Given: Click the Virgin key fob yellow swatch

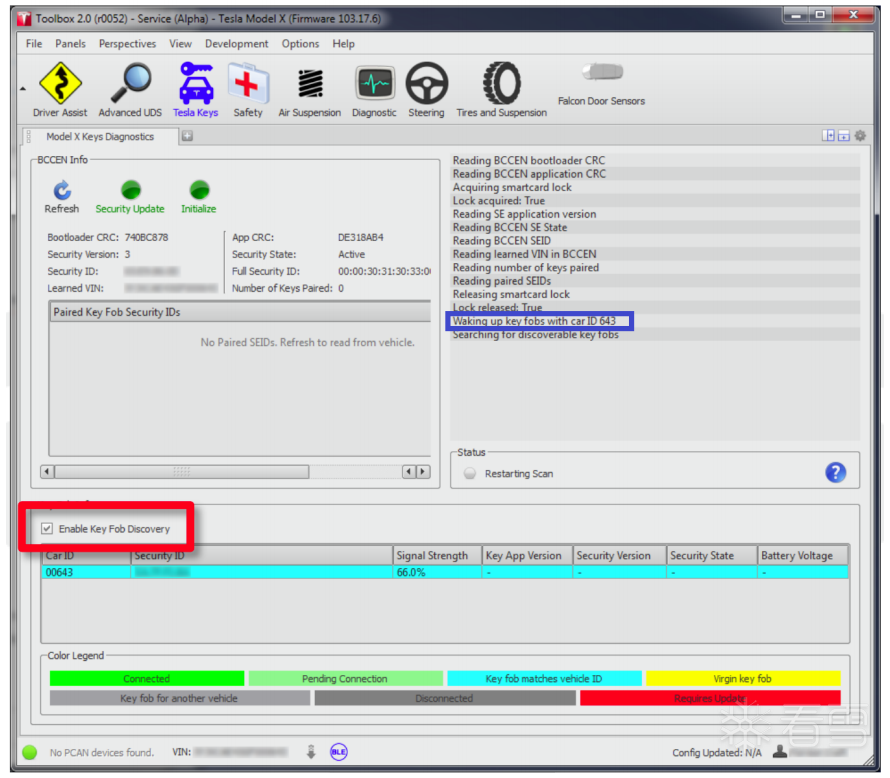Looking at the screenshot, I should coord(742,679).
